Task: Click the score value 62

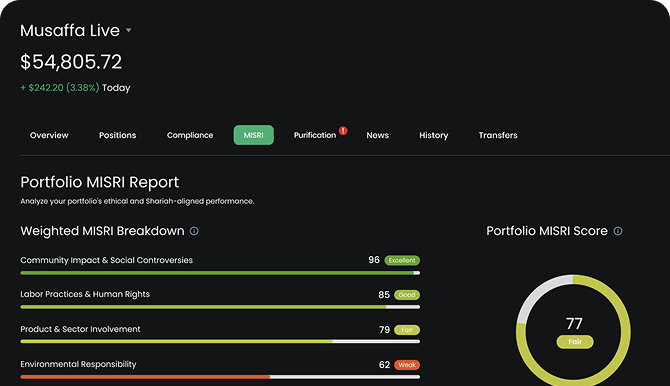Action: click(384, 365)
